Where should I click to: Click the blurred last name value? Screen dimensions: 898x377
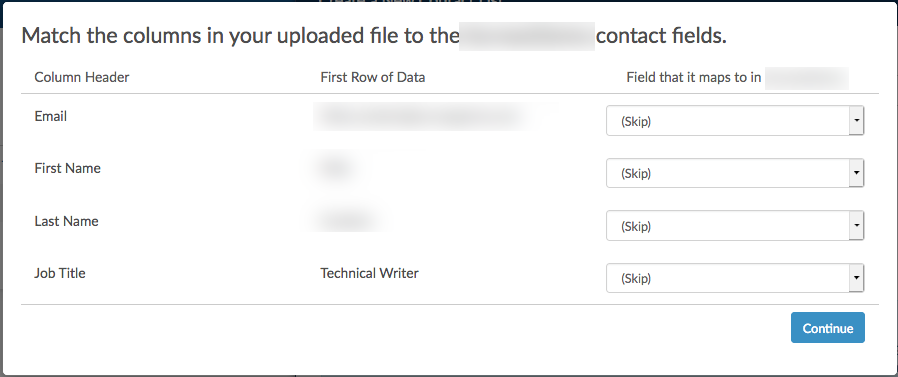347,221
